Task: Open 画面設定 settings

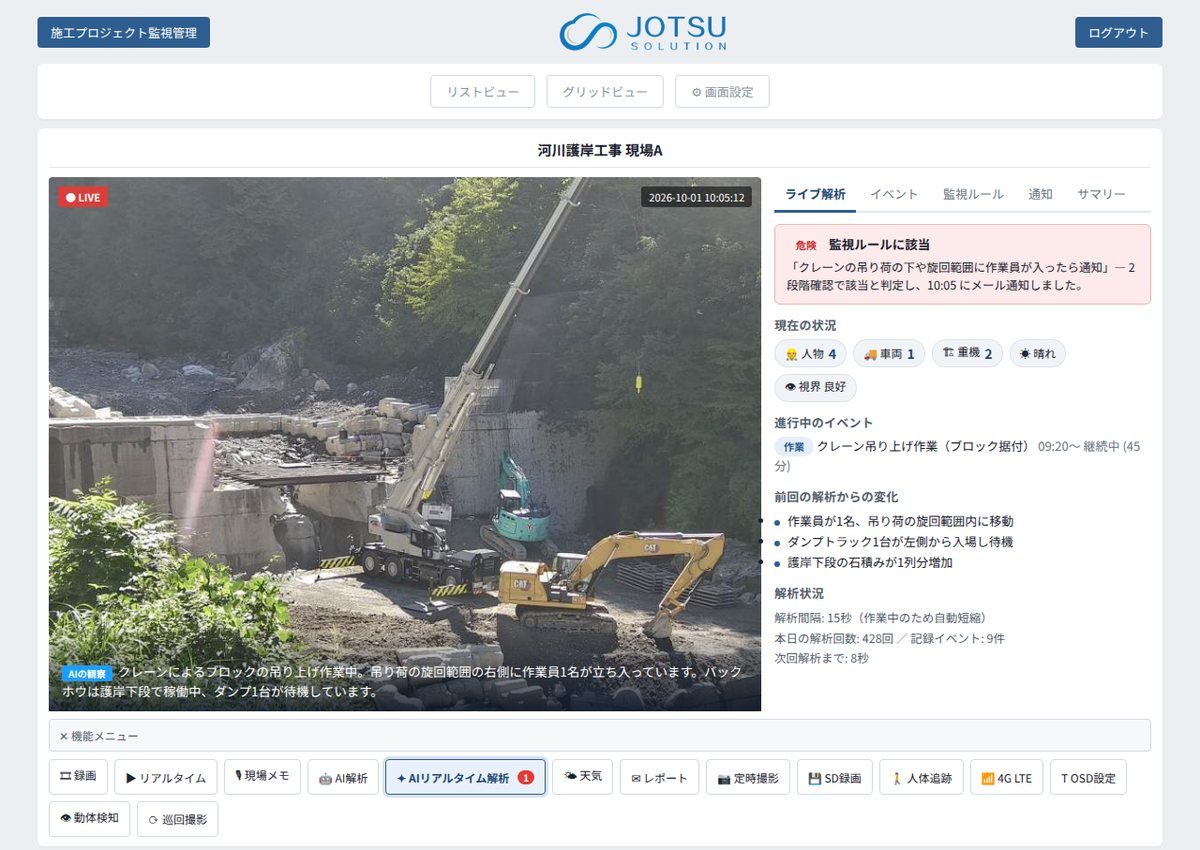Action: [722, 91]
